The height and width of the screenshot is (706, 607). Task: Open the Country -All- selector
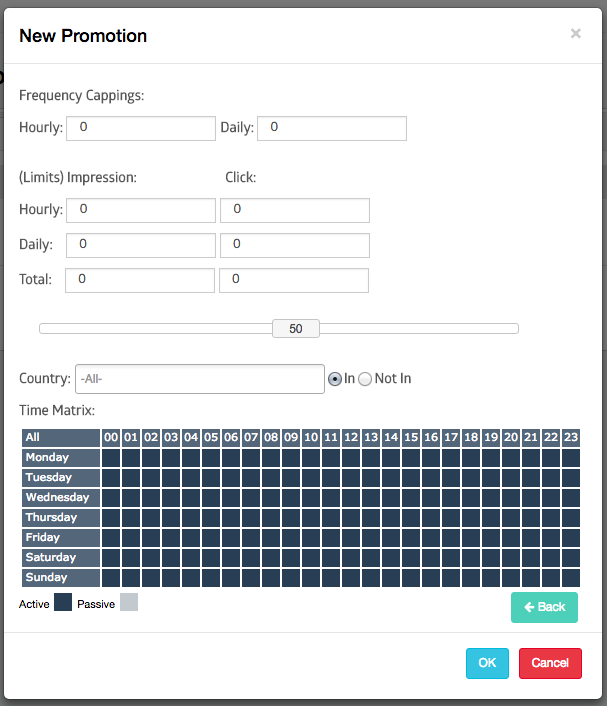coord(199,379)
